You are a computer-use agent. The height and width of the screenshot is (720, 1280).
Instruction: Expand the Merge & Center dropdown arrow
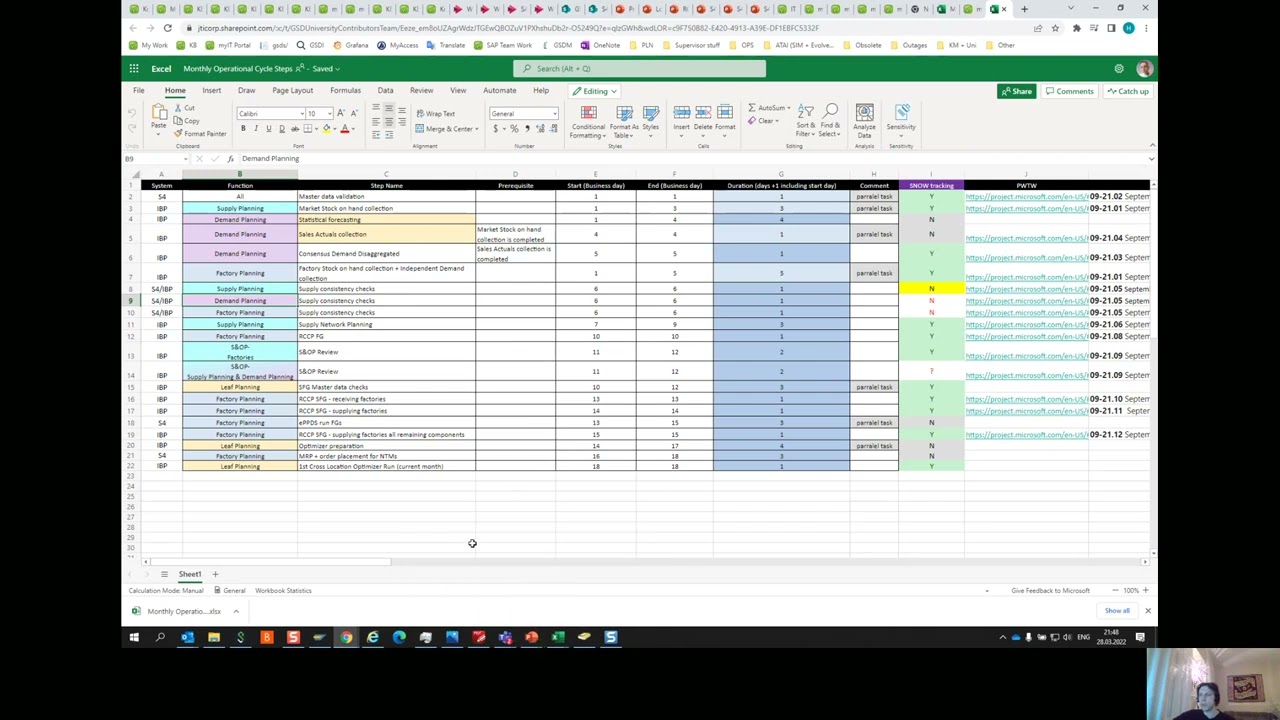point(476,129)
